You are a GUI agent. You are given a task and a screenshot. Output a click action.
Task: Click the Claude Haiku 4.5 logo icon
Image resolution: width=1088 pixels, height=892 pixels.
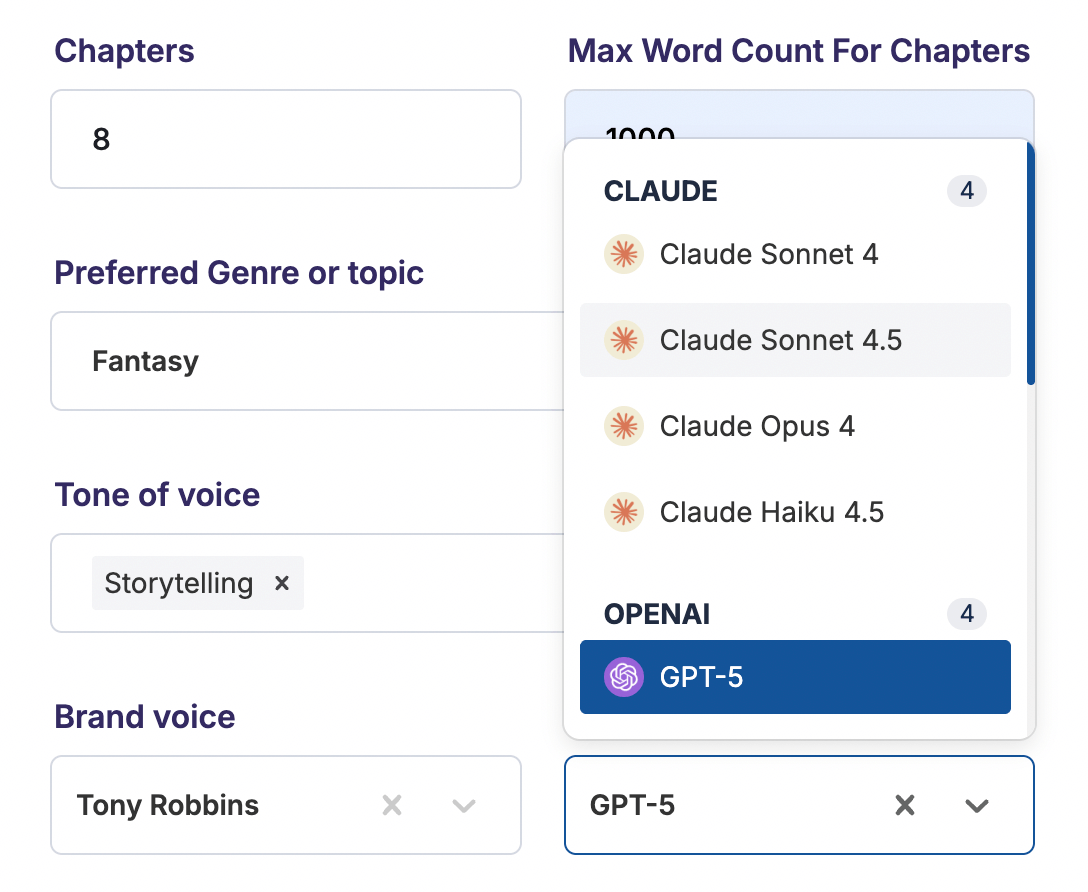(623, 513)
